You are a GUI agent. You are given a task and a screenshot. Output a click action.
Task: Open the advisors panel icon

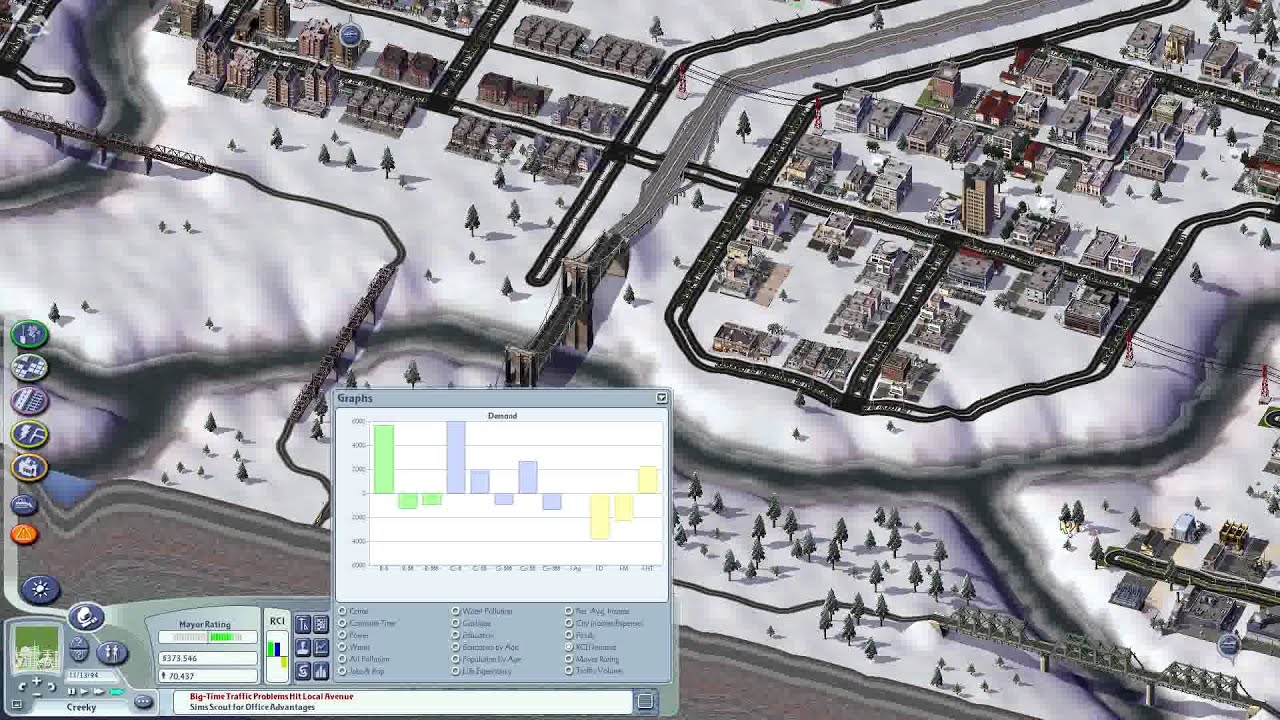coord(303,647)
